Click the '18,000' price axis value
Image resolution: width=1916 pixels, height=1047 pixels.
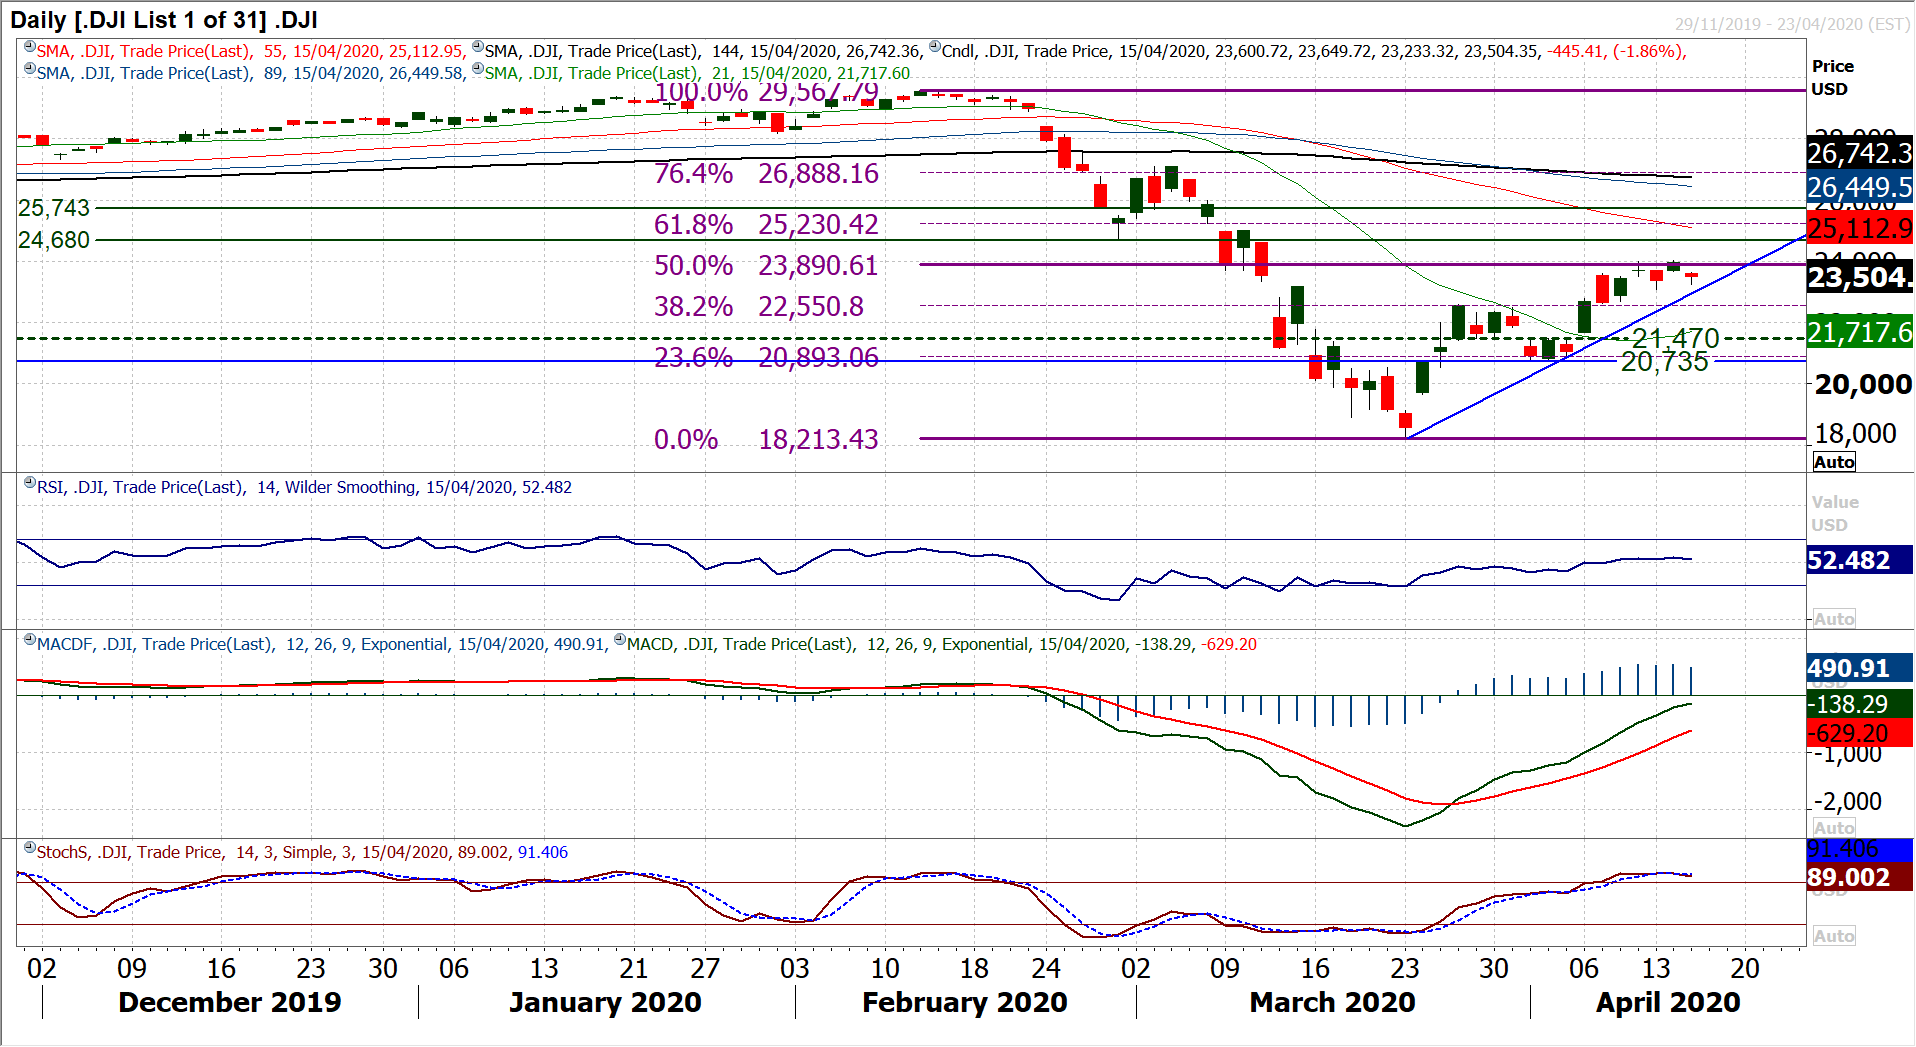(x=1856, y=433)
